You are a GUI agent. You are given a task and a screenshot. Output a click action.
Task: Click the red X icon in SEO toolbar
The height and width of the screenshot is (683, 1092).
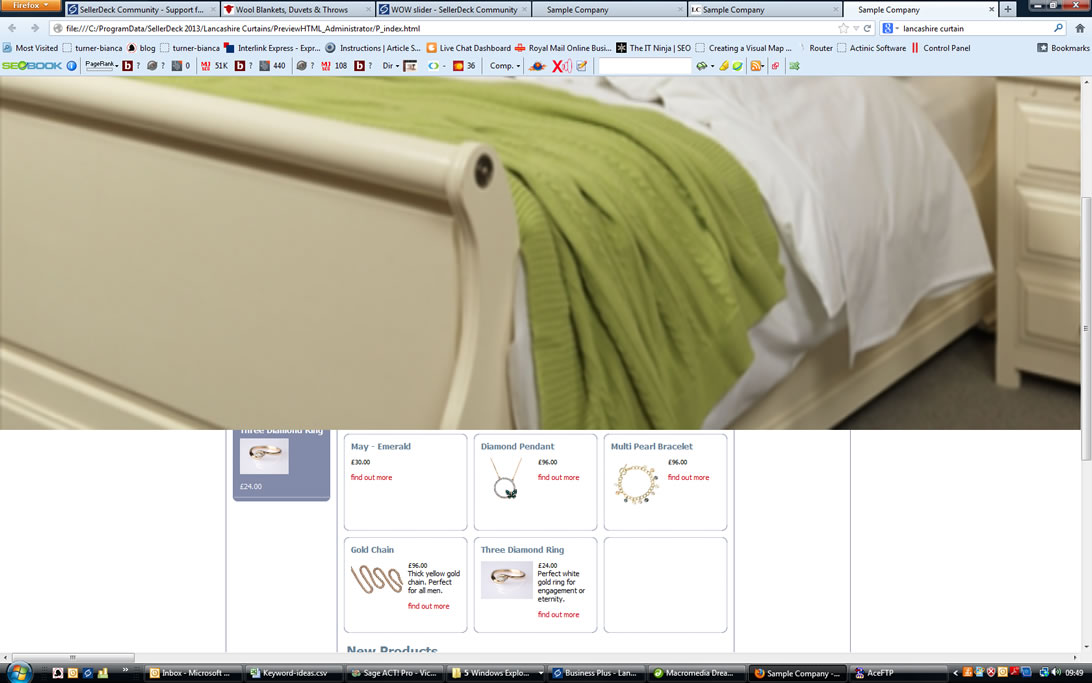(560, 66)
